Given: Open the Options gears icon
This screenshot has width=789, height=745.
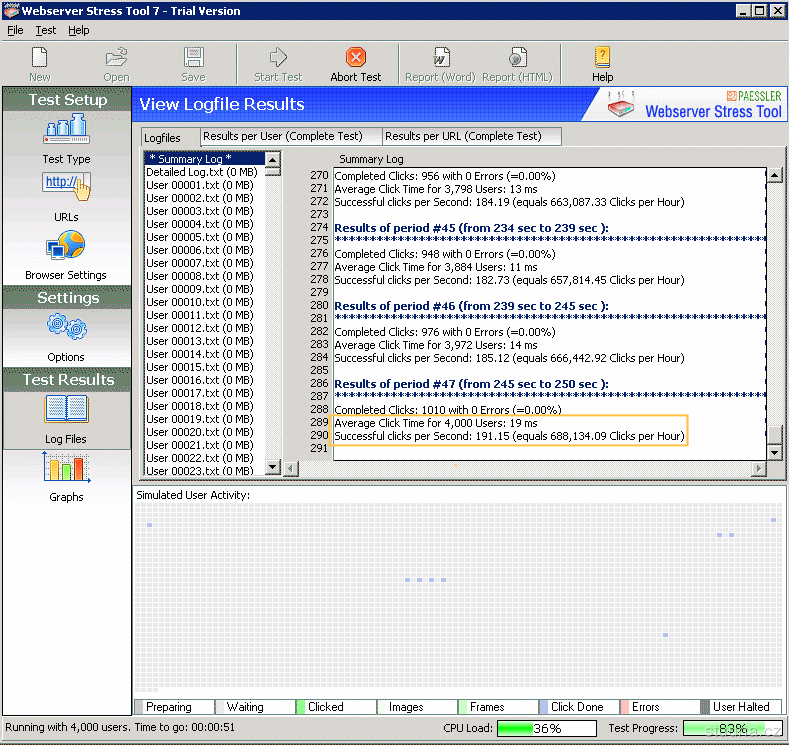Looking at the screenshot, I should pos(66,328).
